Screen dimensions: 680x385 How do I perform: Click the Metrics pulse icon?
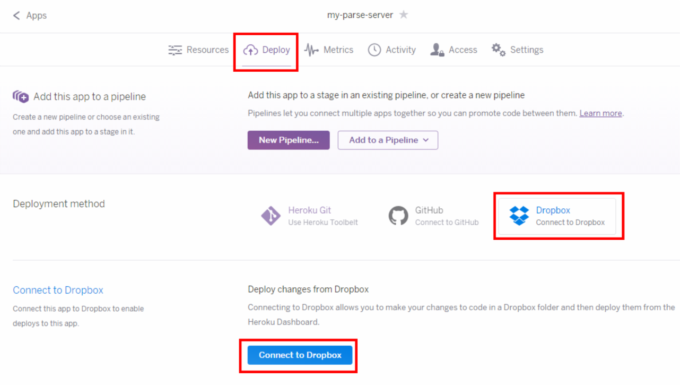(311, 50)
